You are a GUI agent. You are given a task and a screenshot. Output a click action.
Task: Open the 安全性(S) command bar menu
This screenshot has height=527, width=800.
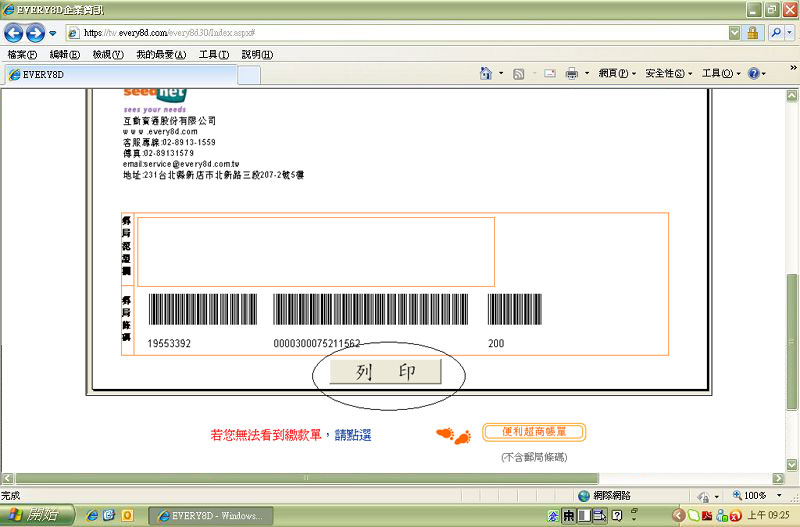(668, 74)
